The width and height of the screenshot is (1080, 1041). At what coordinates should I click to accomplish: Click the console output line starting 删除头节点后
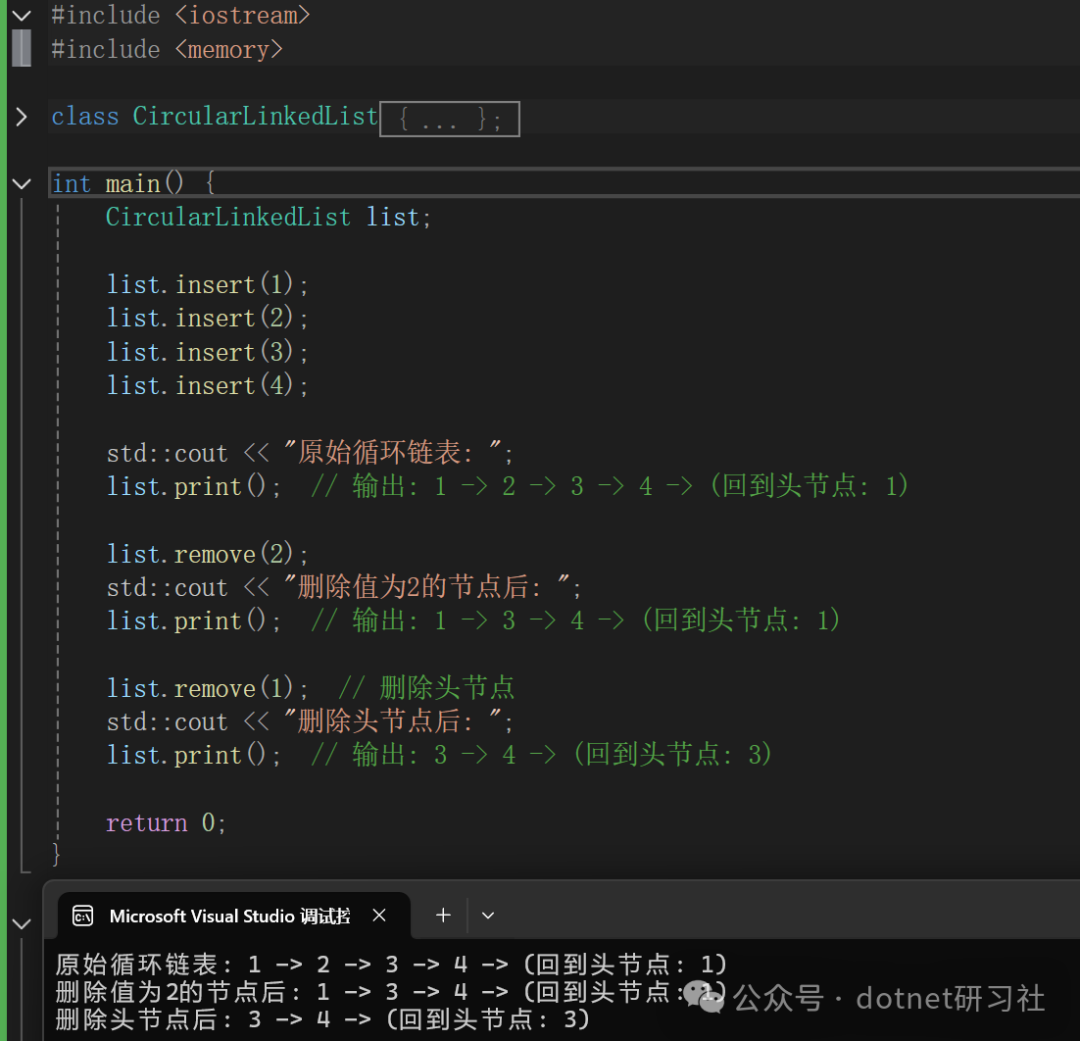322,1019
